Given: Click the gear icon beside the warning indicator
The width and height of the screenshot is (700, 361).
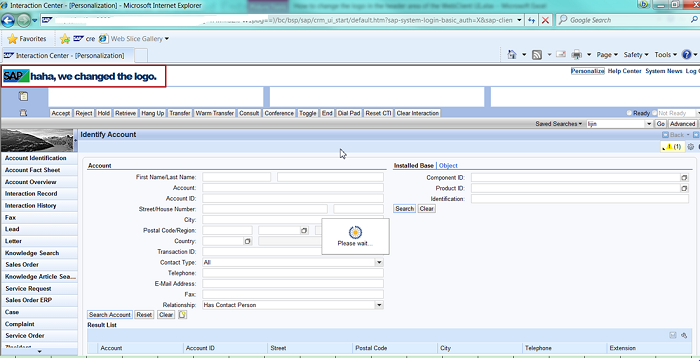Looking at the screenshot, I should [x=691, y=147].
